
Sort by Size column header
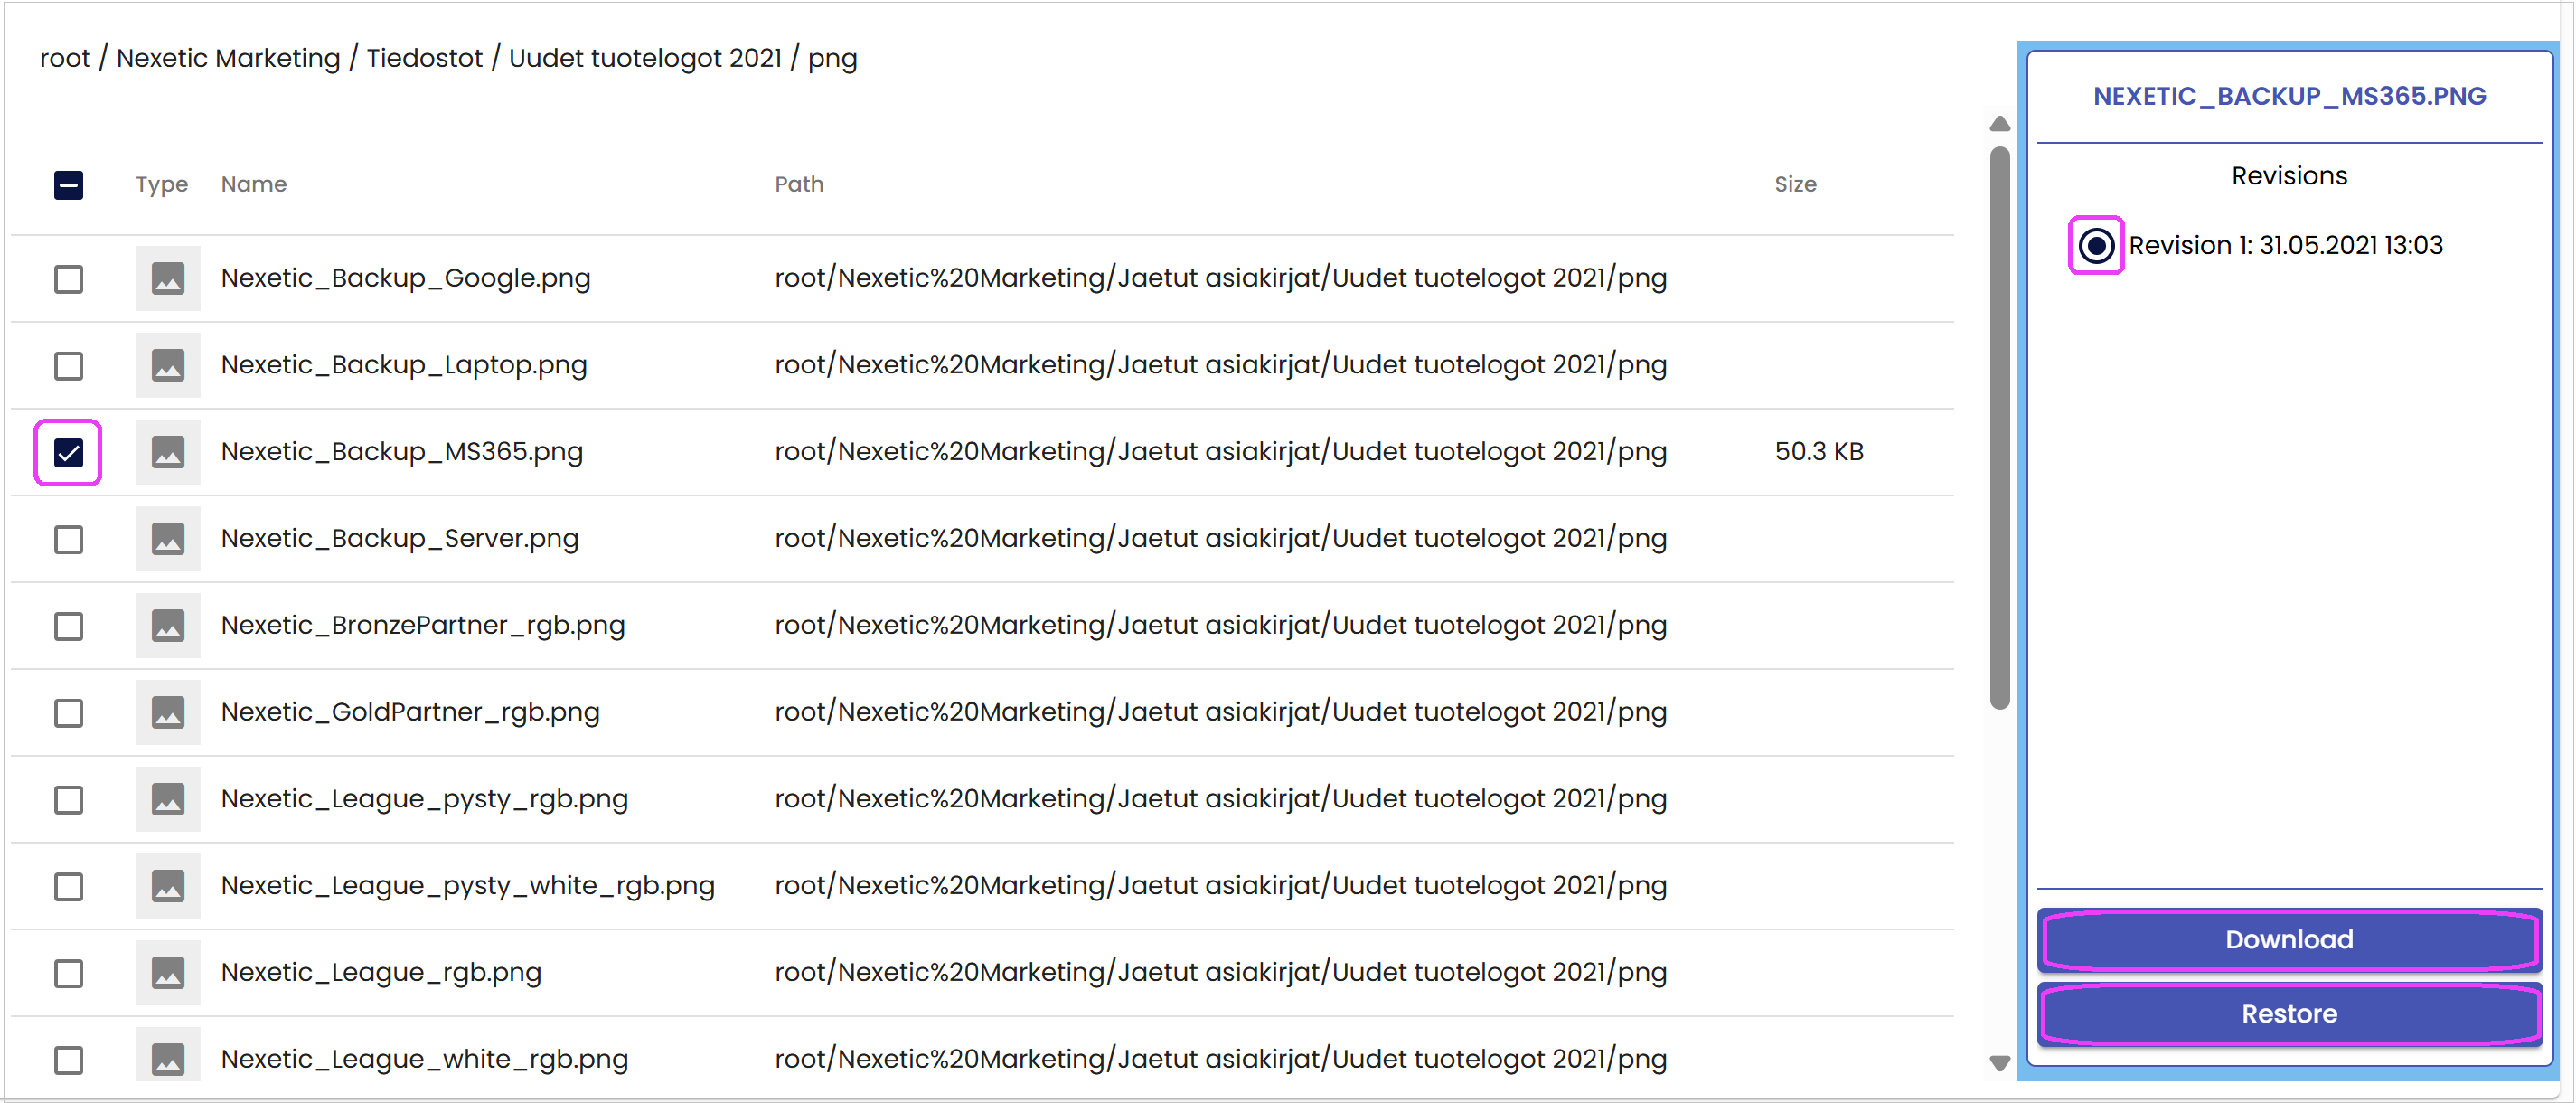[x=1795, y=184]
